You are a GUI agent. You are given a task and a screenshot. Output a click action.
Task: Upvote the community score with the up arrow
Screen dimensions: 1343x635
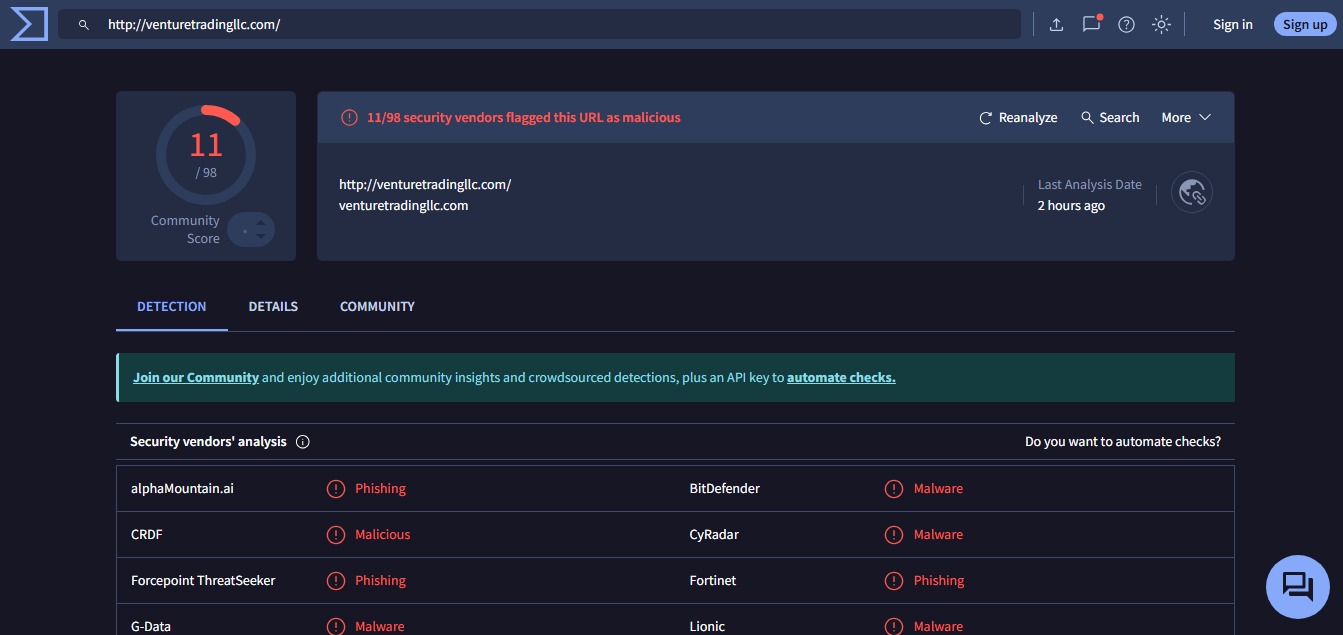(261, 223)
